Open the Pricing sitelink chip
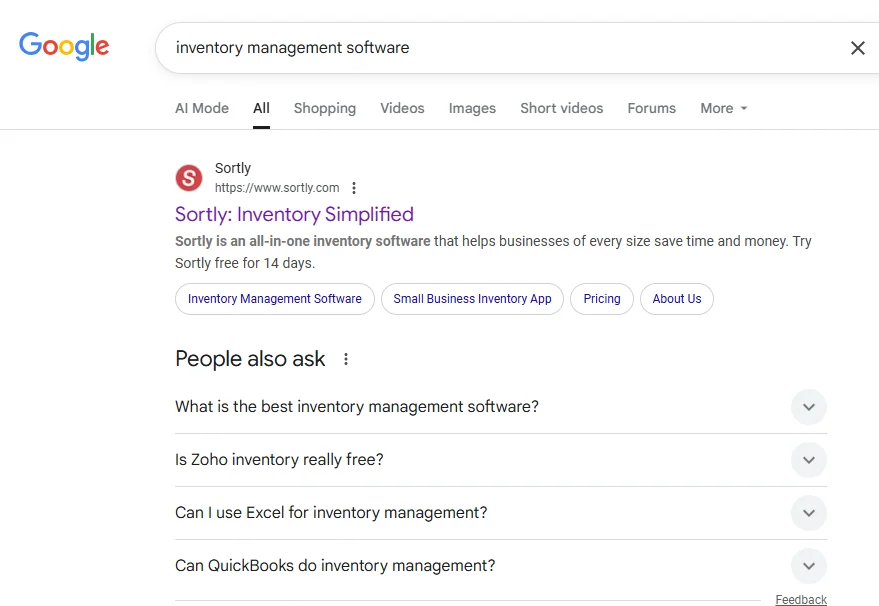Screen dimensions: 879x606 click(x=602, y=299)
